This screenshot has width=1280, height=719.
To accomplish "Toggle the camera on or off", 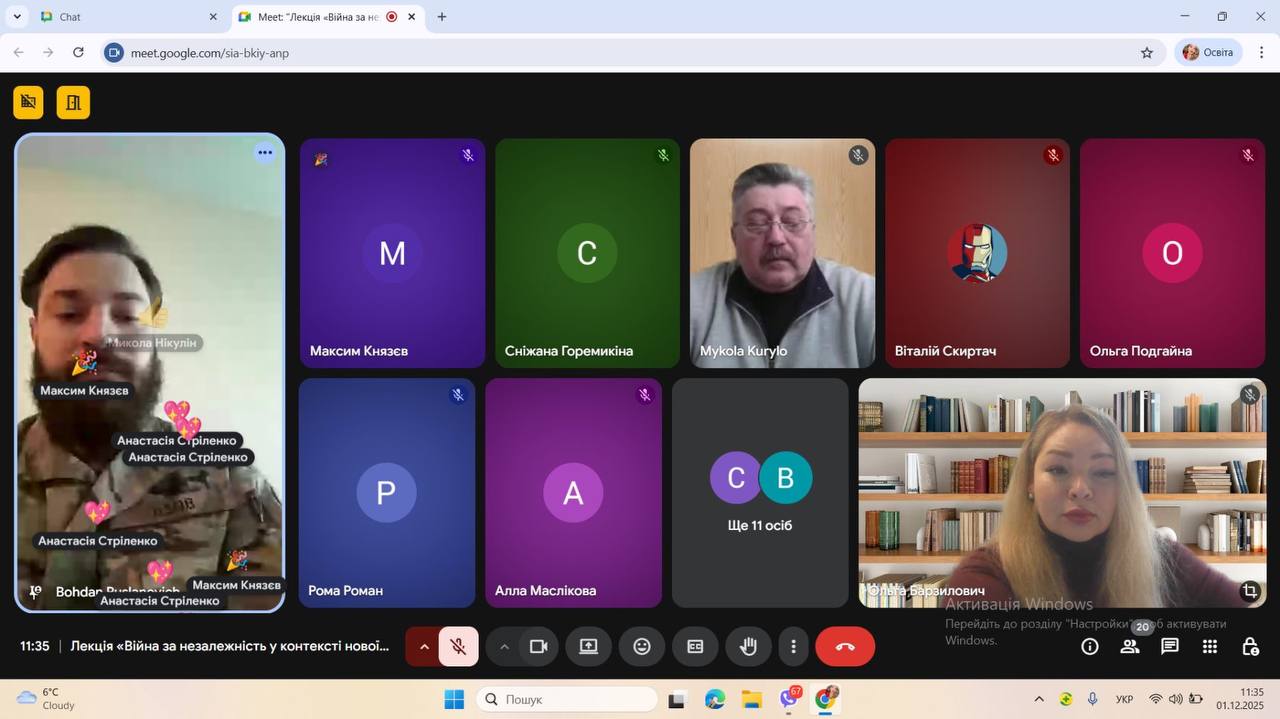I will tap(539, 647).
